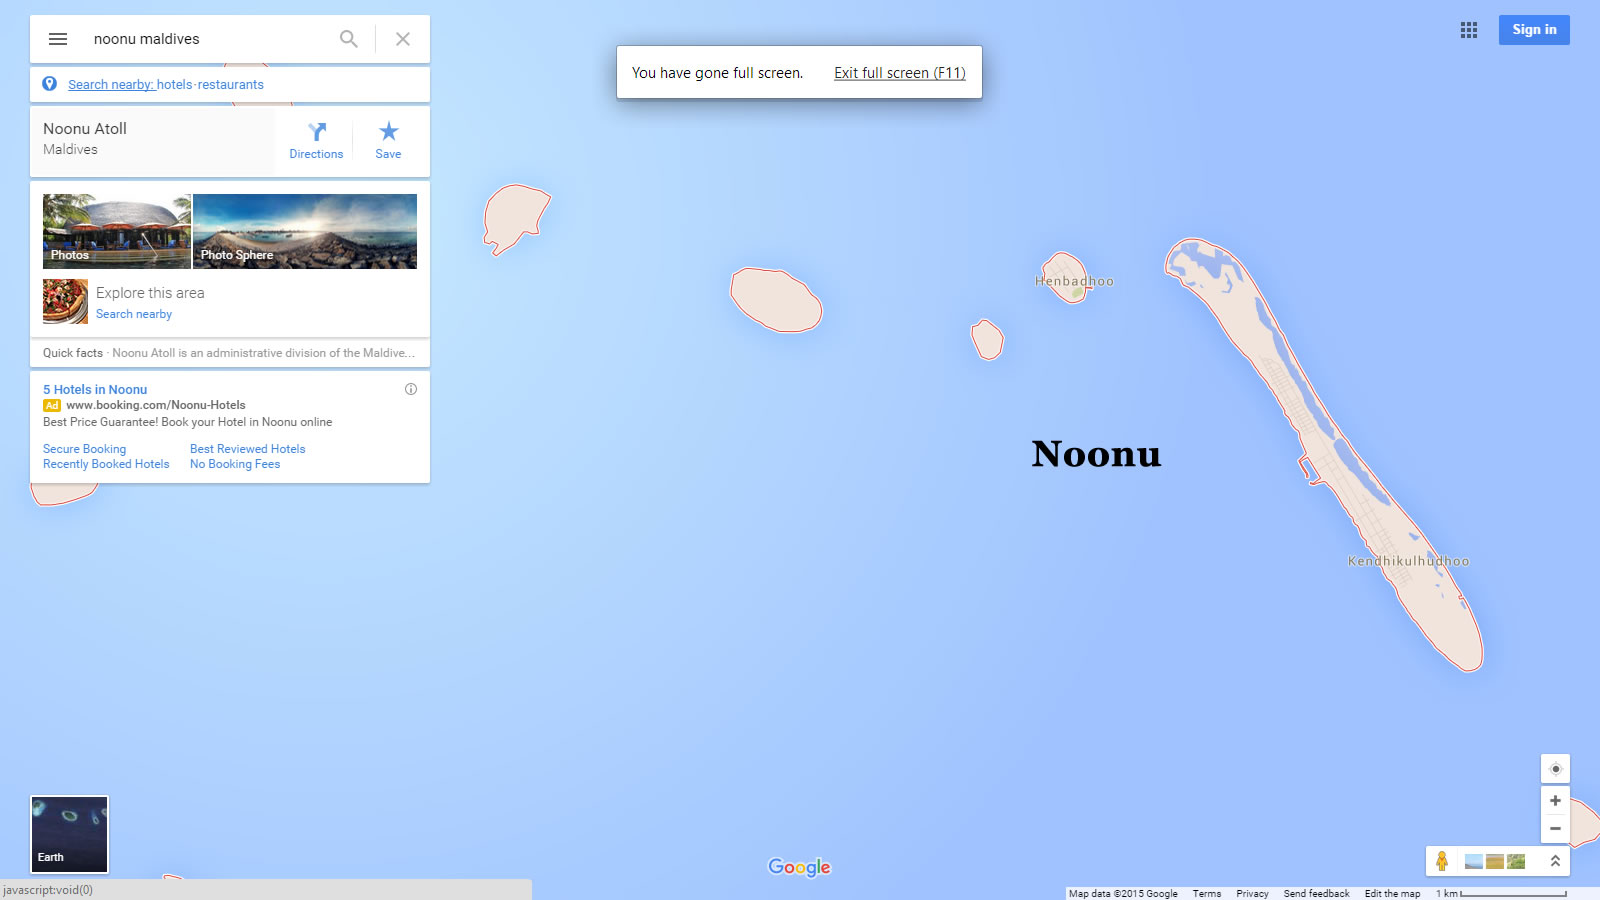Expand Quick facts about Noonu Atoll
1600x900 pixels.
pos(229,353)
